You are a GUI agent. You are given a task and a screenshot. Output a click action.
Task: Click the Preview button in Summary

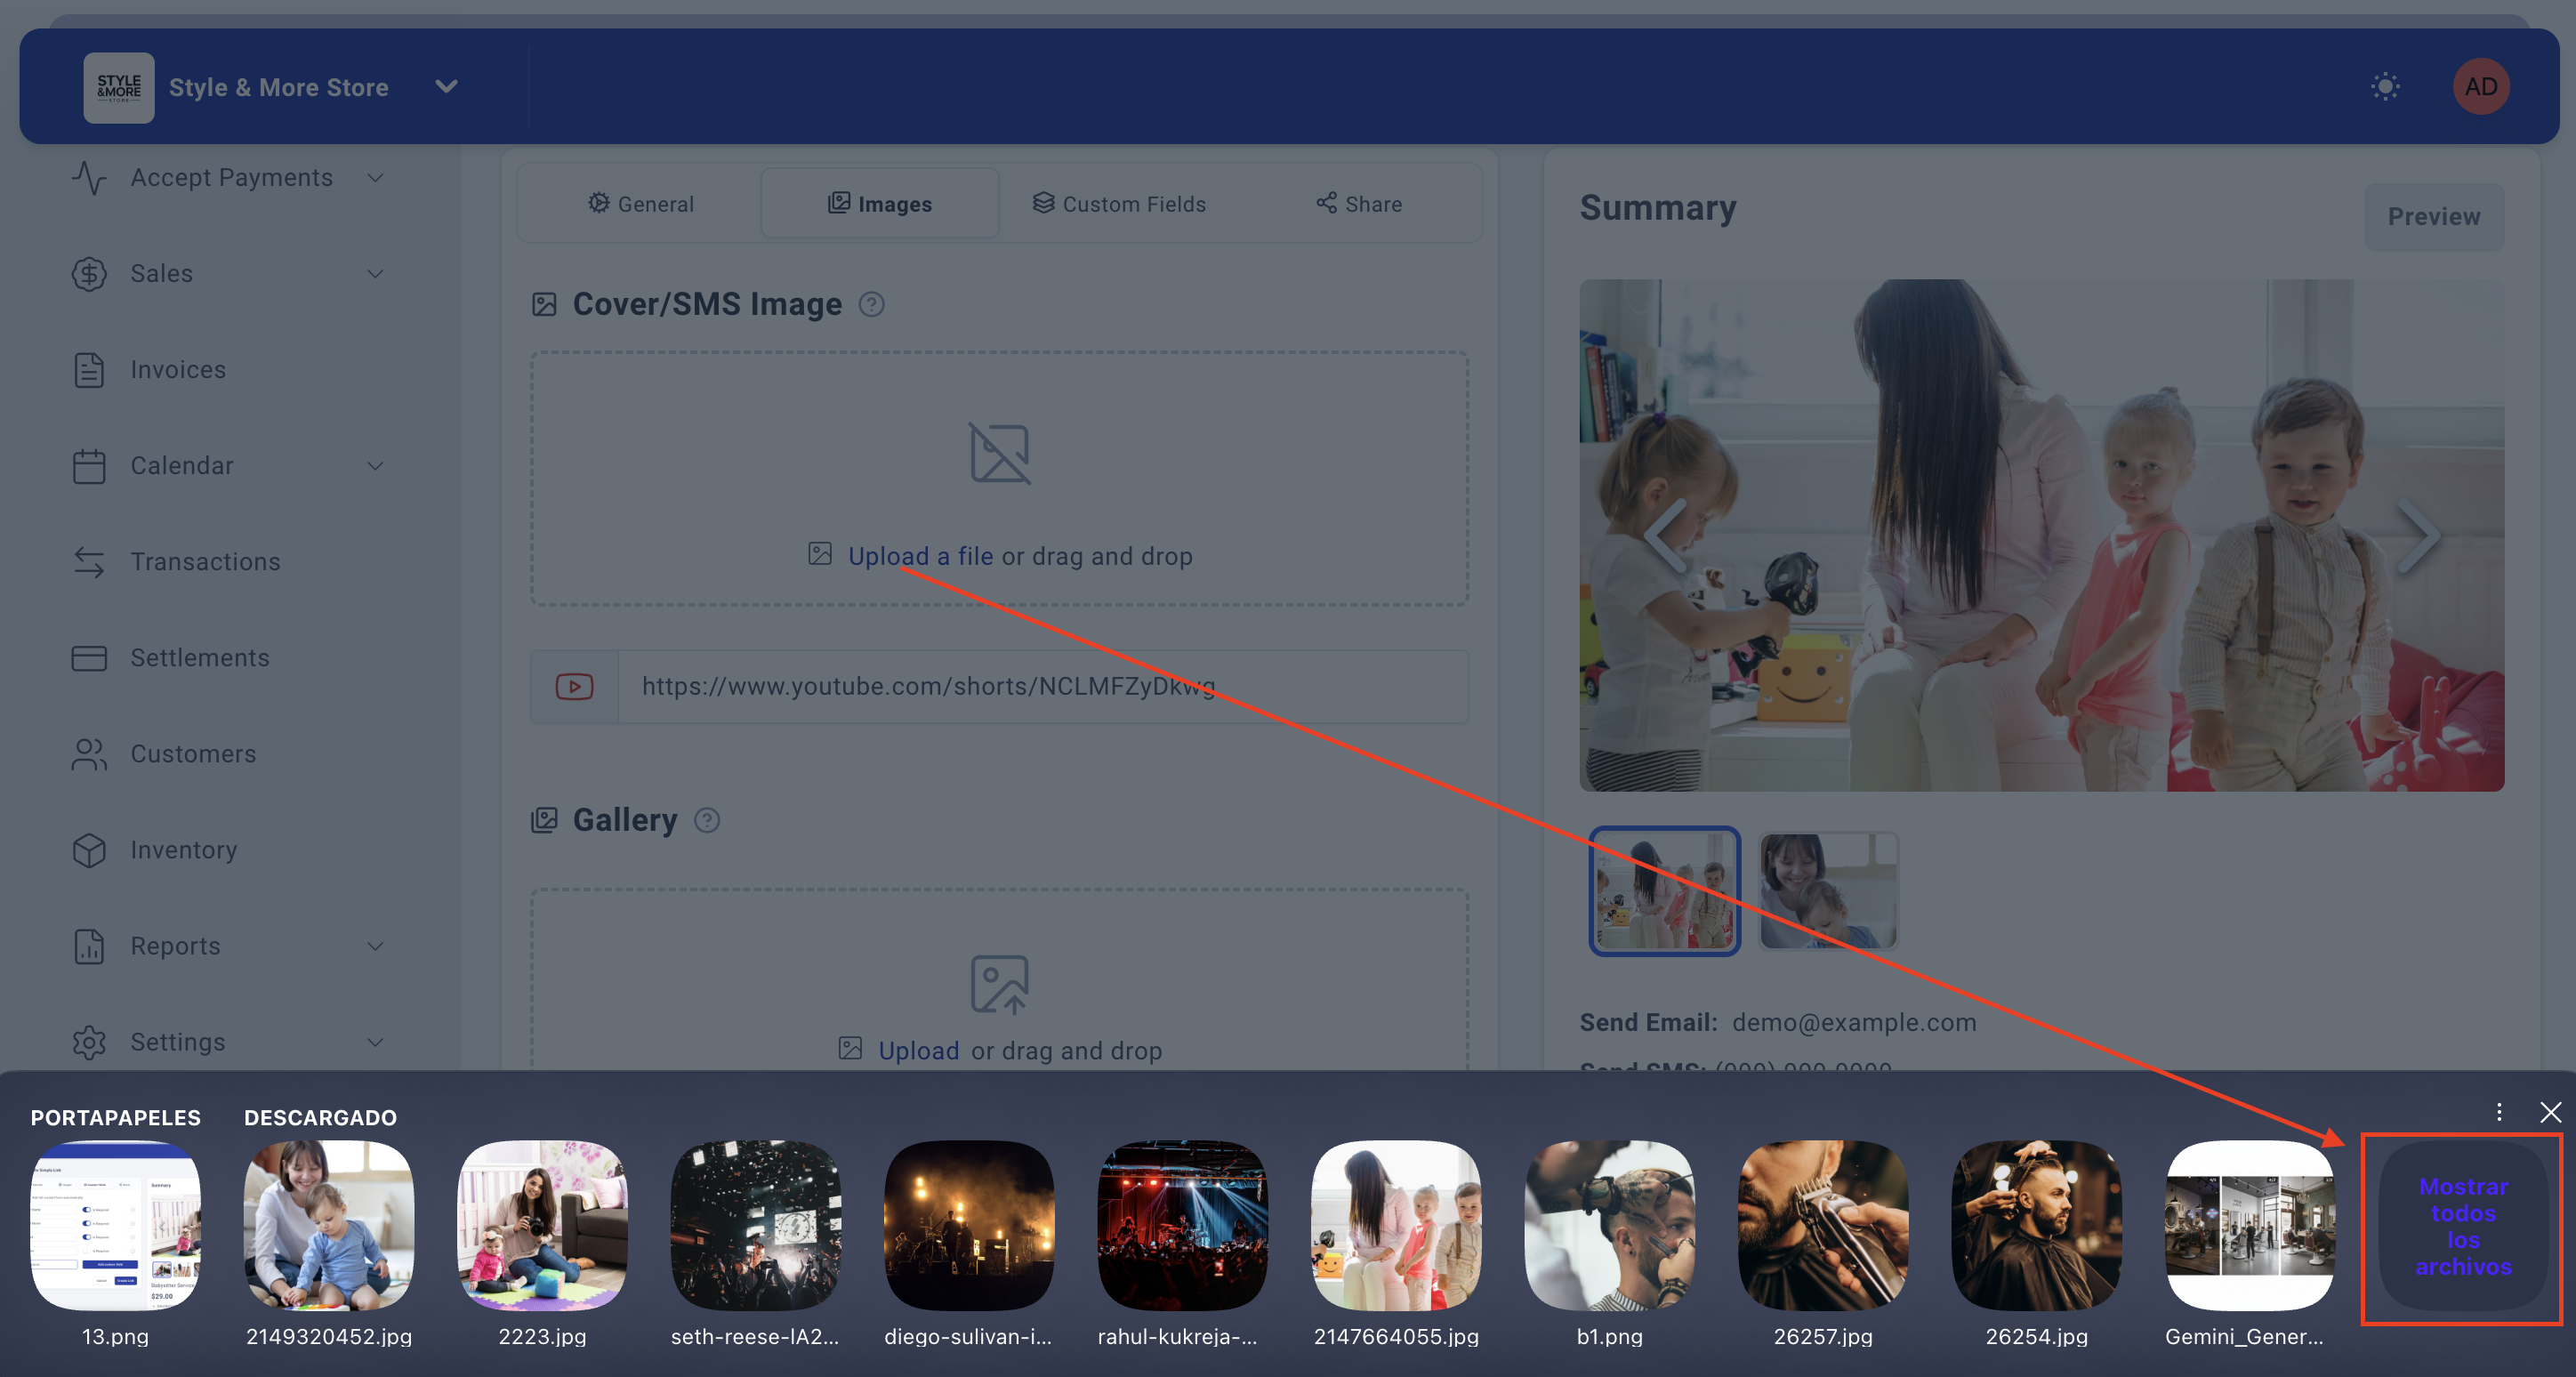(x=2433, y=217)
